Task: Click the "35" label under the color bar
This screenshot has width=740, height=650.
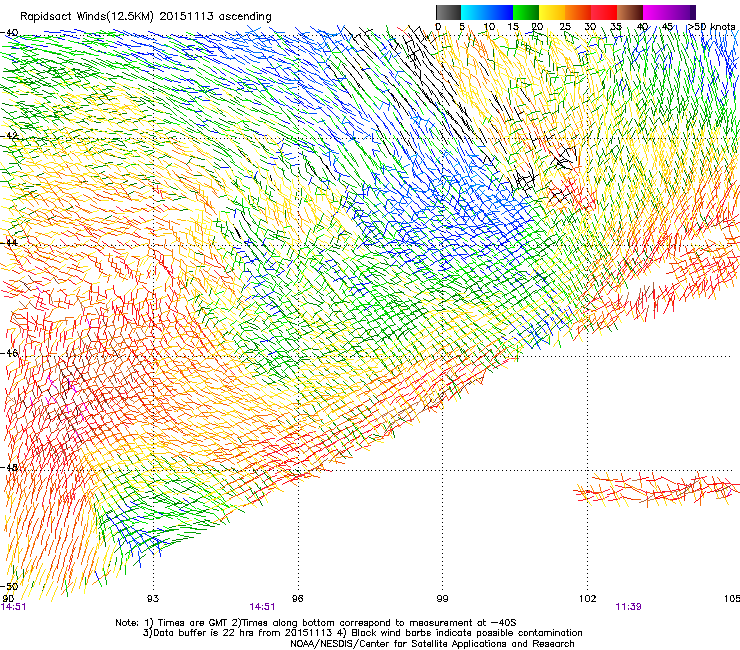Action: click(616, 26)
